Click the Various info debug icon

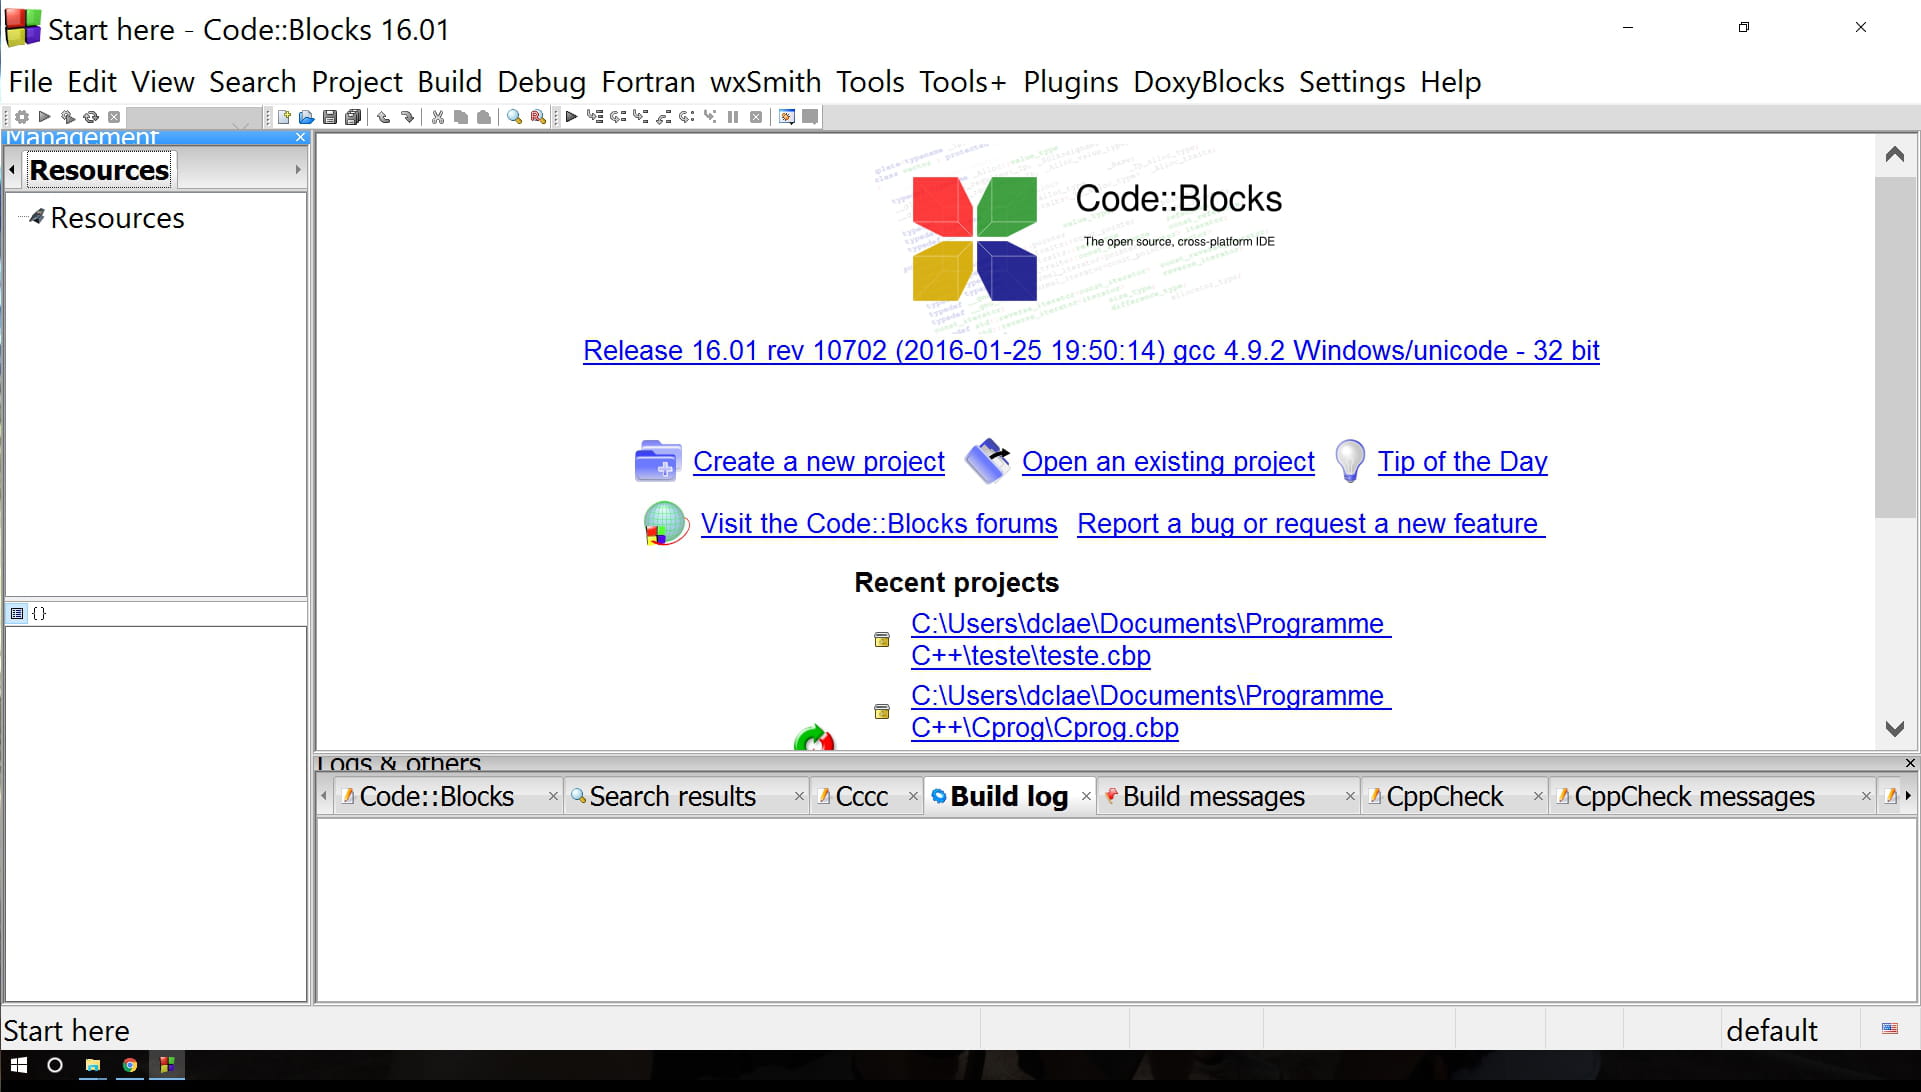click(811, 117)
